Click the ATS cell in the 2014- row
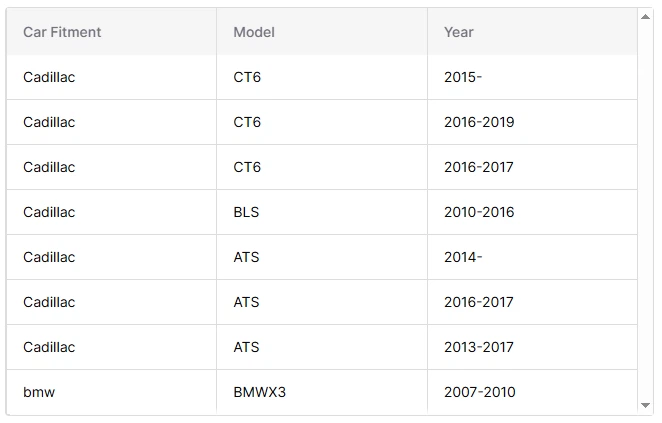Image resolution: width=662 pixels, height=423 pixels. [x=246, y=257]
